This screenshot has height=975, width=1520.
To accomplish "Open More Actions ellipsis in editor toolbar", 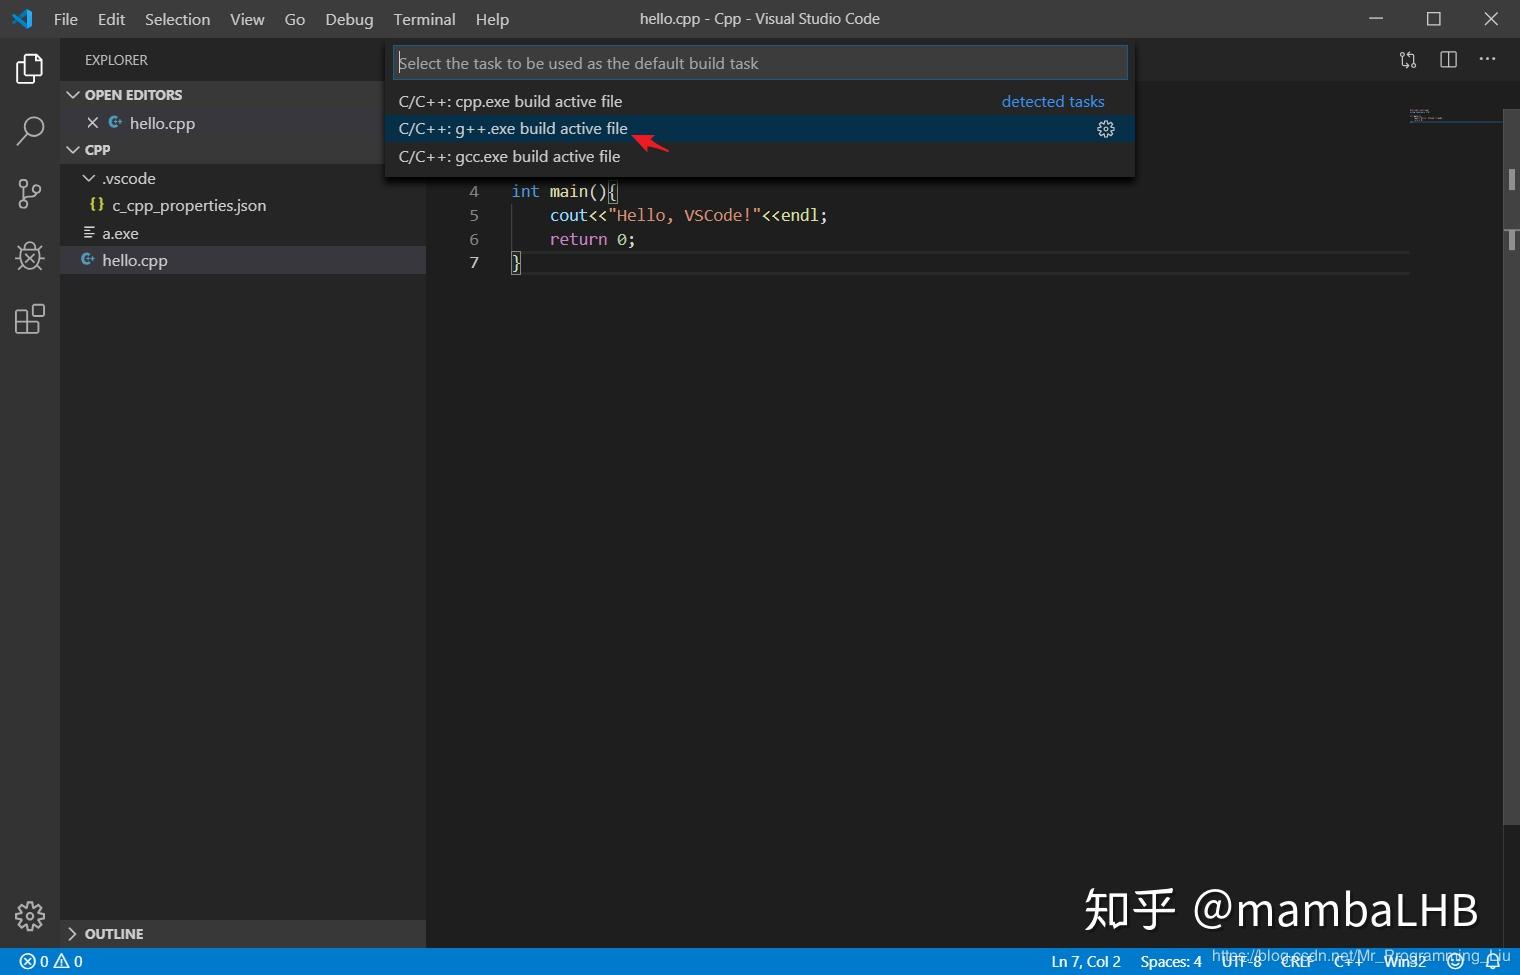I will pos(1487,59).
